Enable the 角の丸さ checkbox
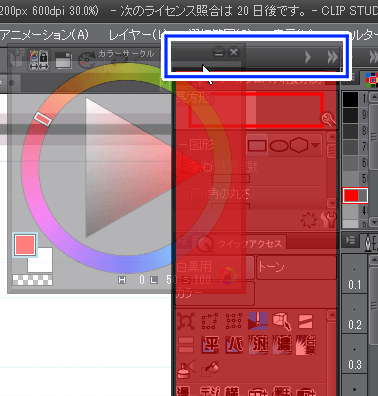The image size is (378, 396). 197,194
